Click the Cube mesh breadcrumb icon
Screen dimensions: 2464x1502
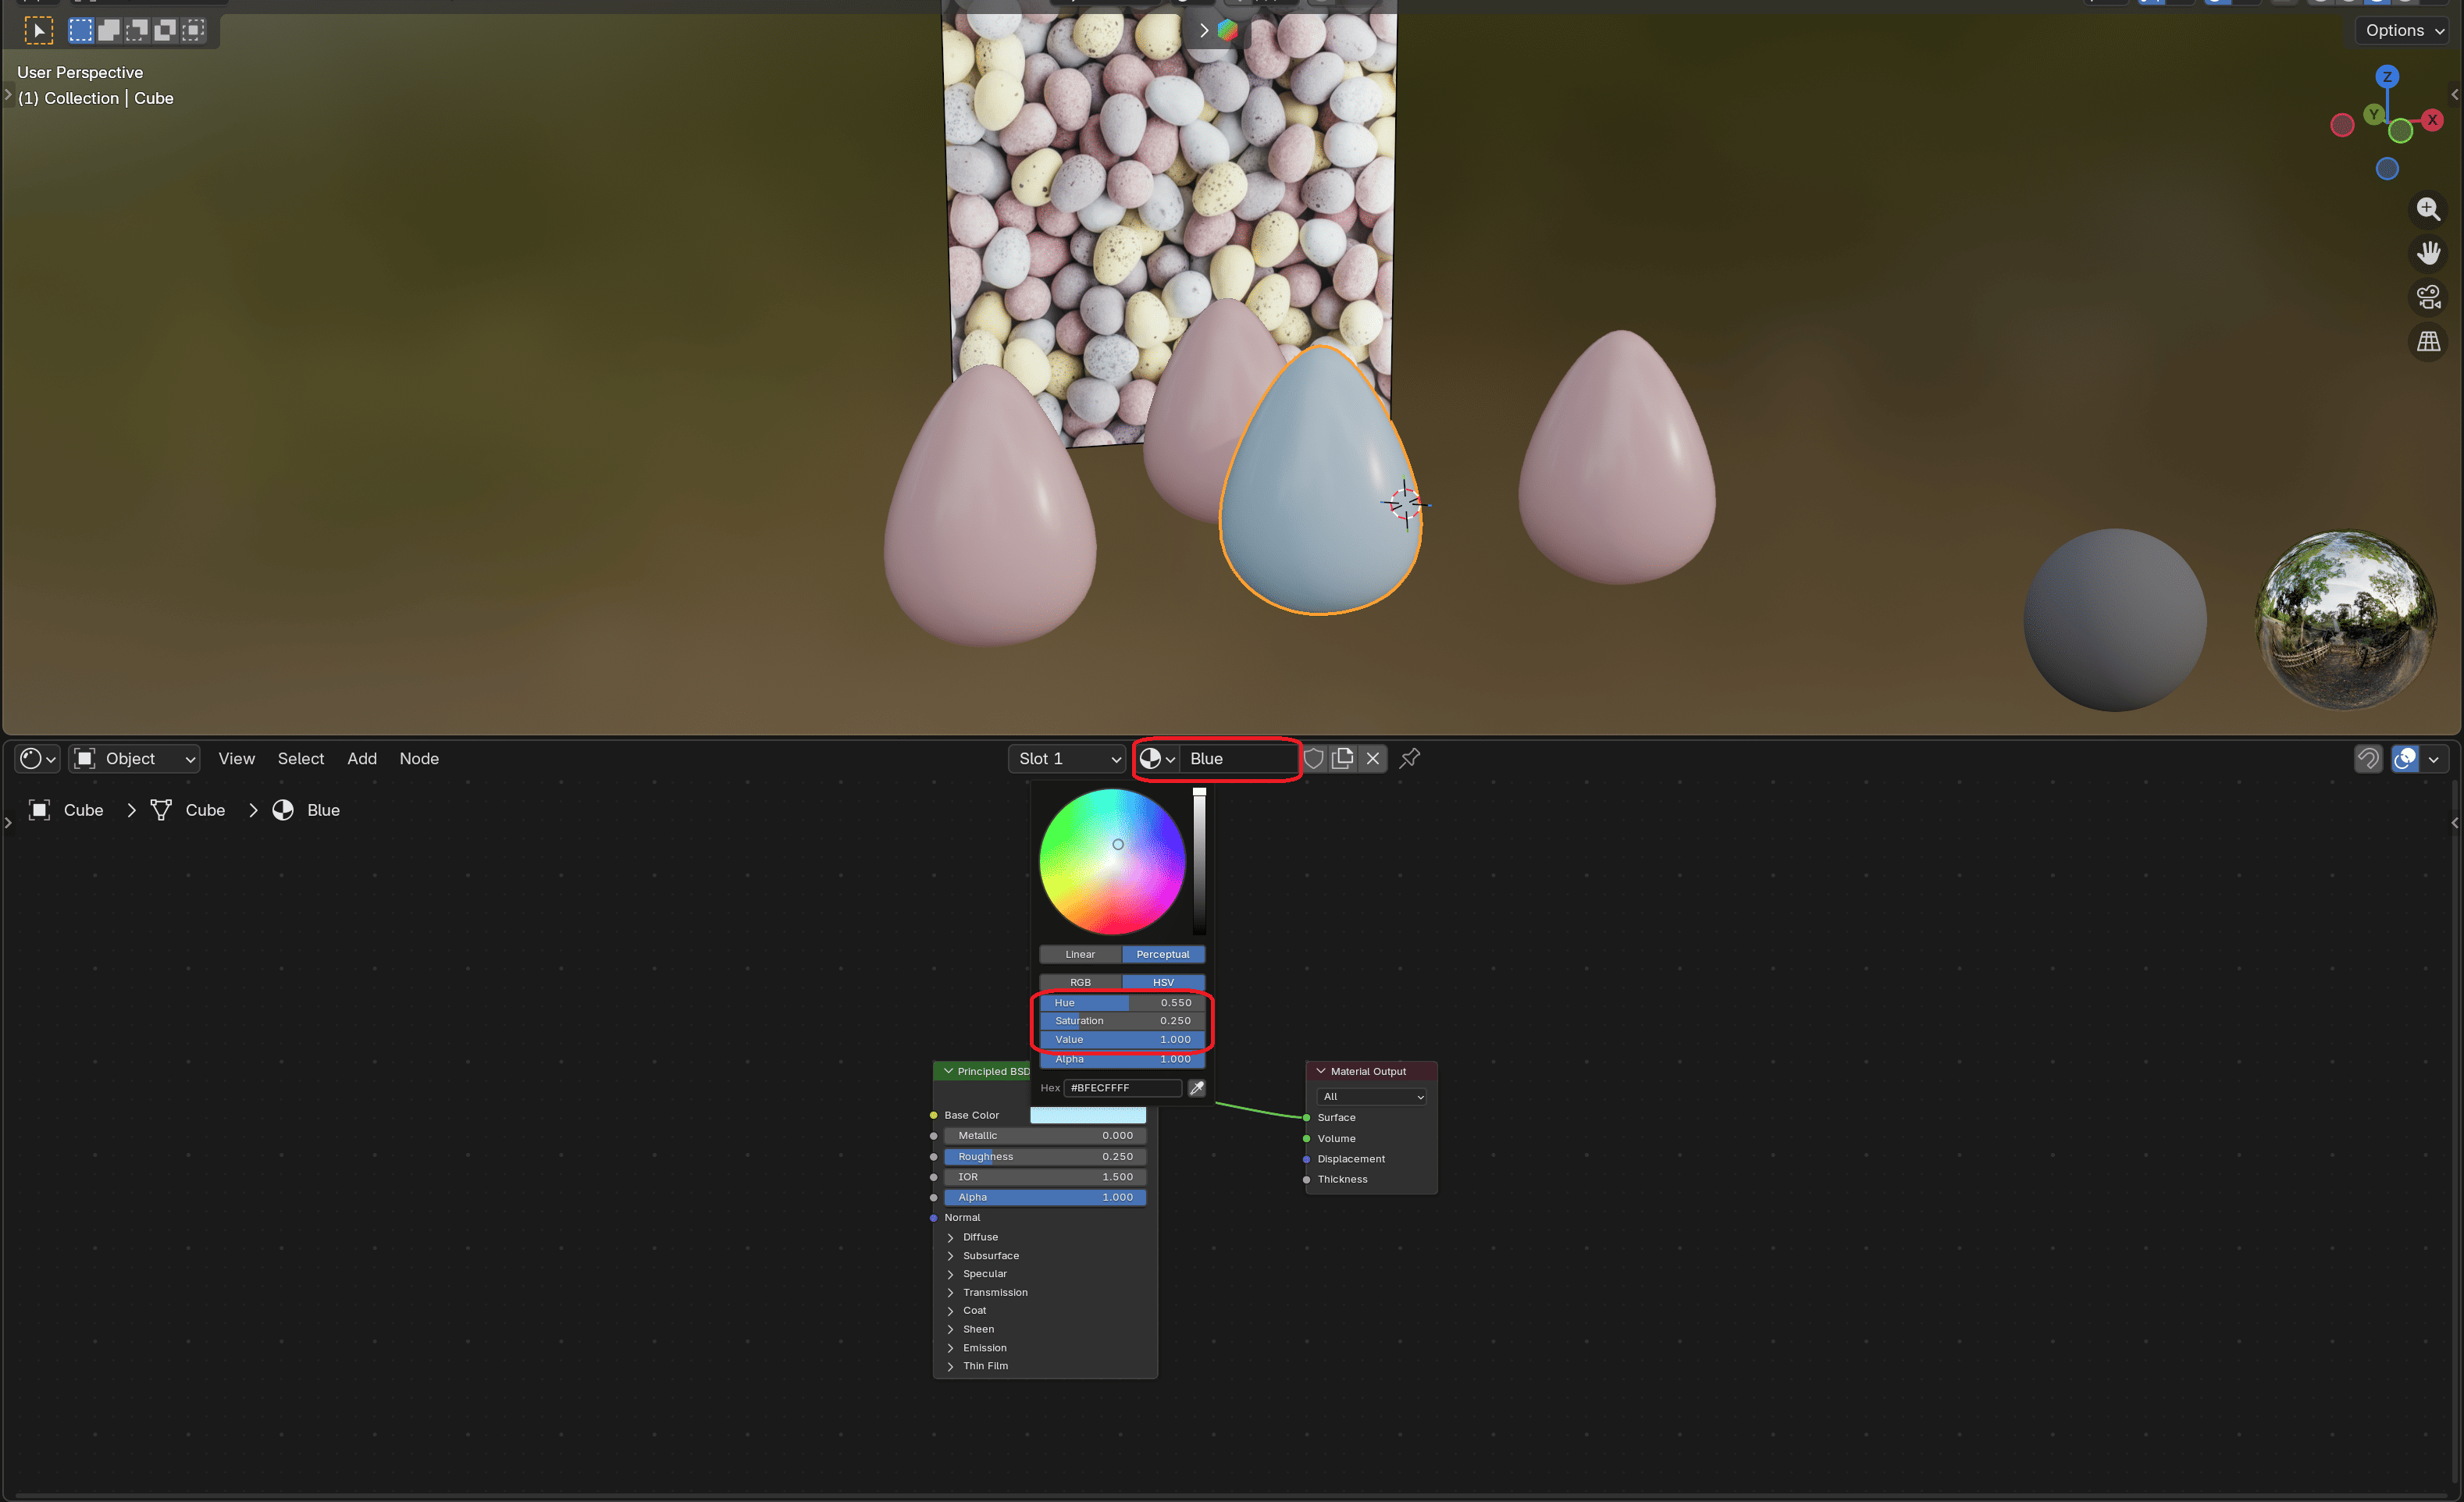pyautogui.click(x=161, y=810)
